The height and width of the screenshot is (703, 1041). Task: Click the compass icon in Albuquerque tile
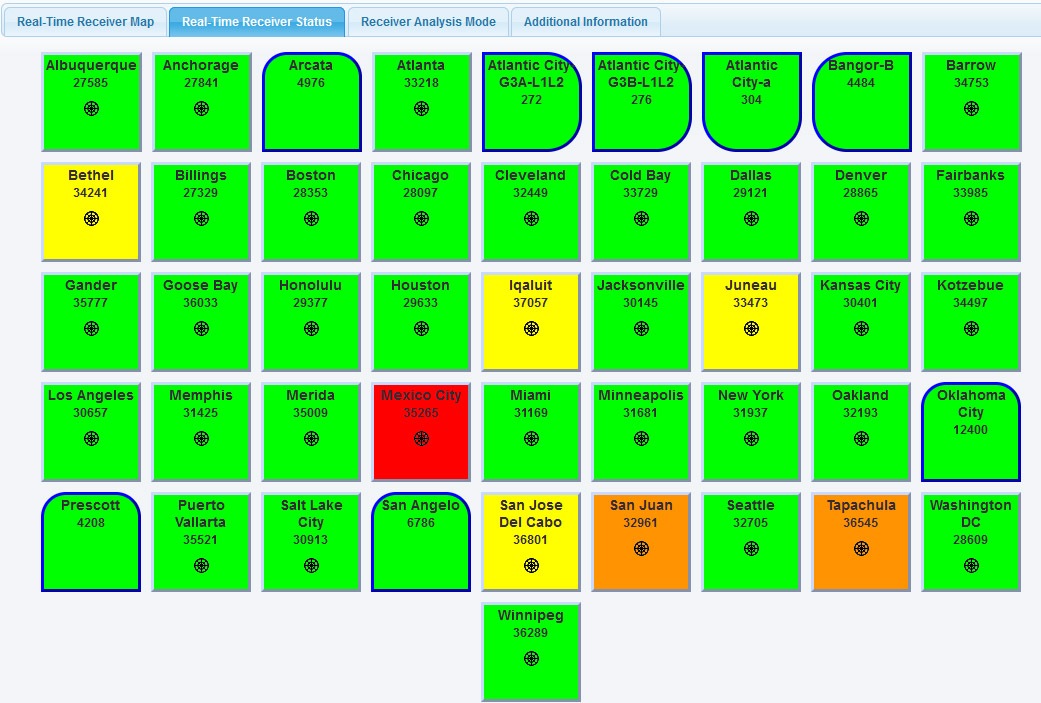click(91, 109)
